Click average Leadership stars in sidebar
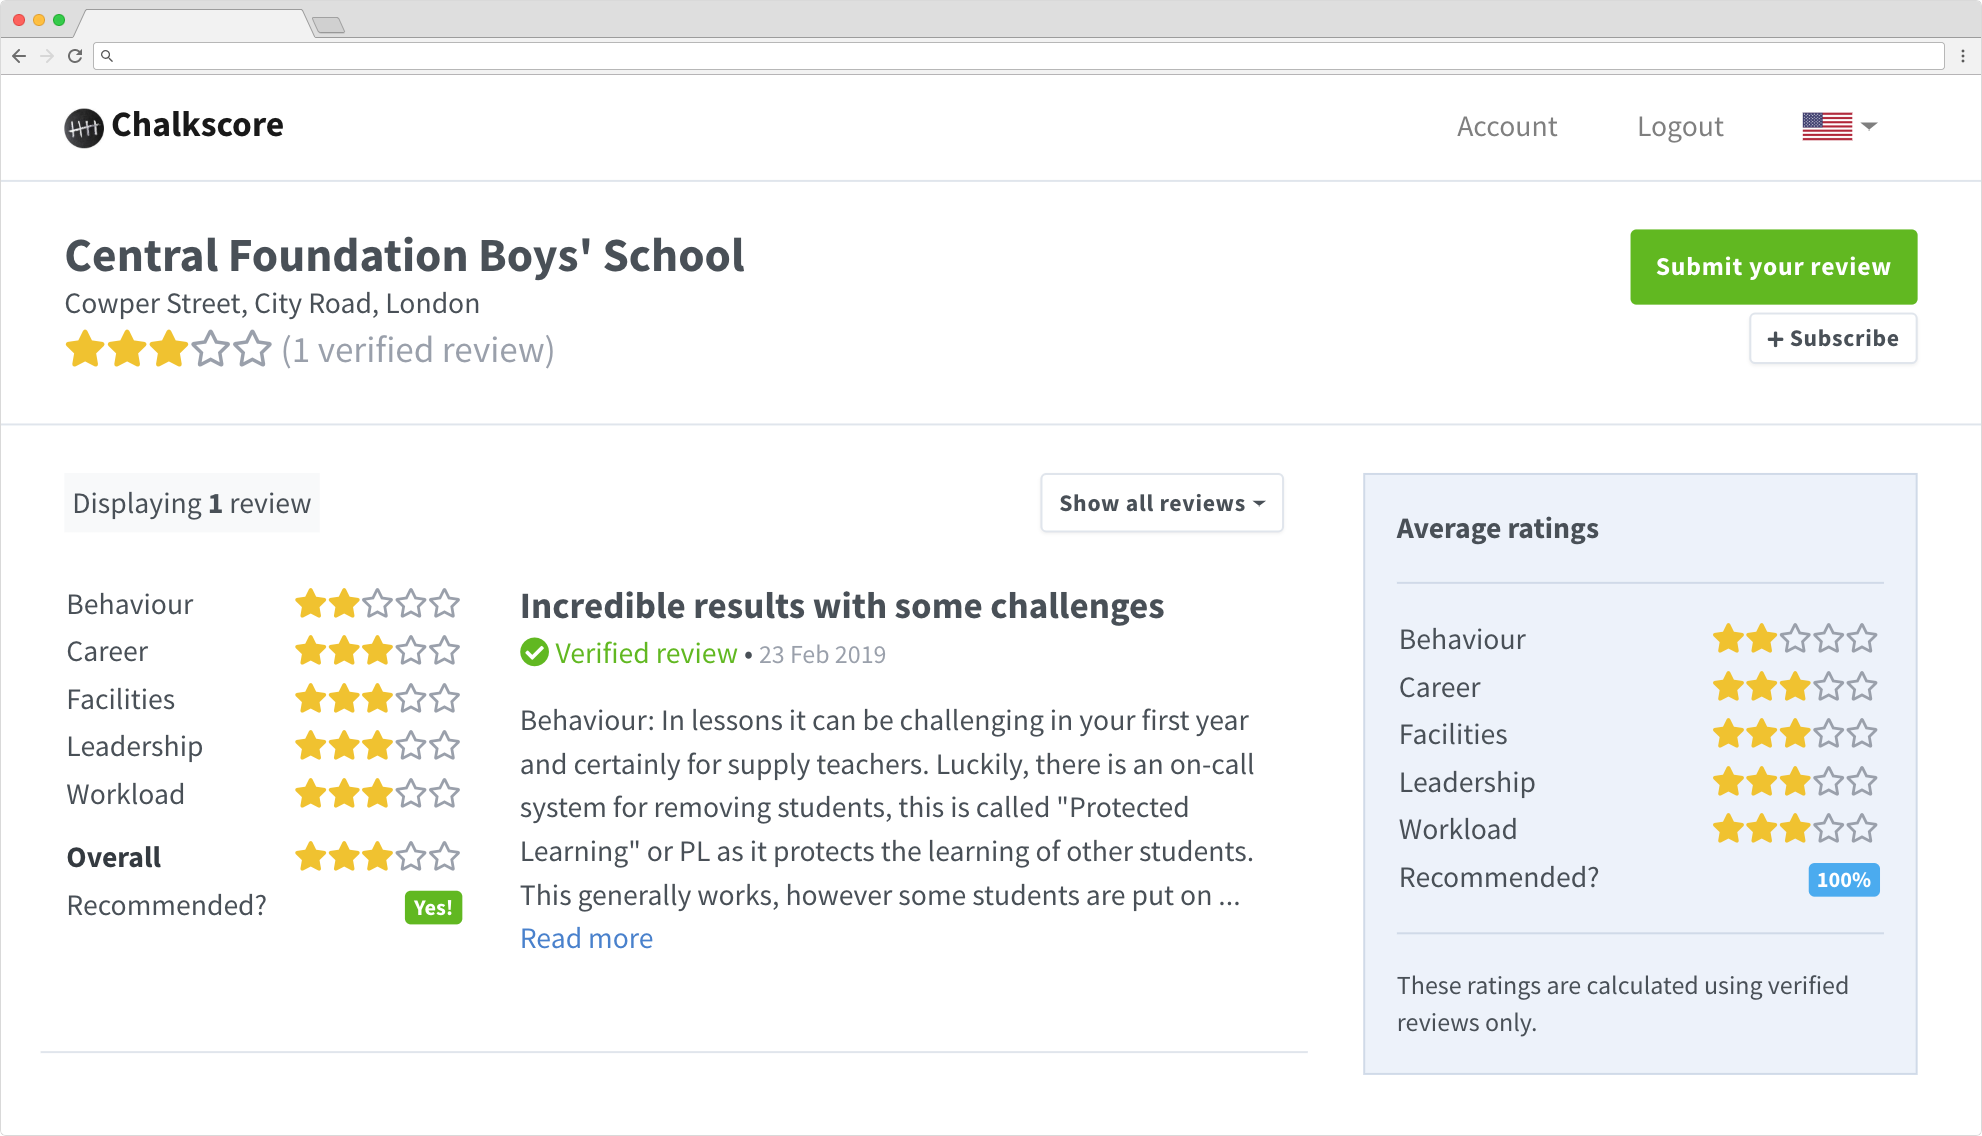 (x=1795, y=782)
